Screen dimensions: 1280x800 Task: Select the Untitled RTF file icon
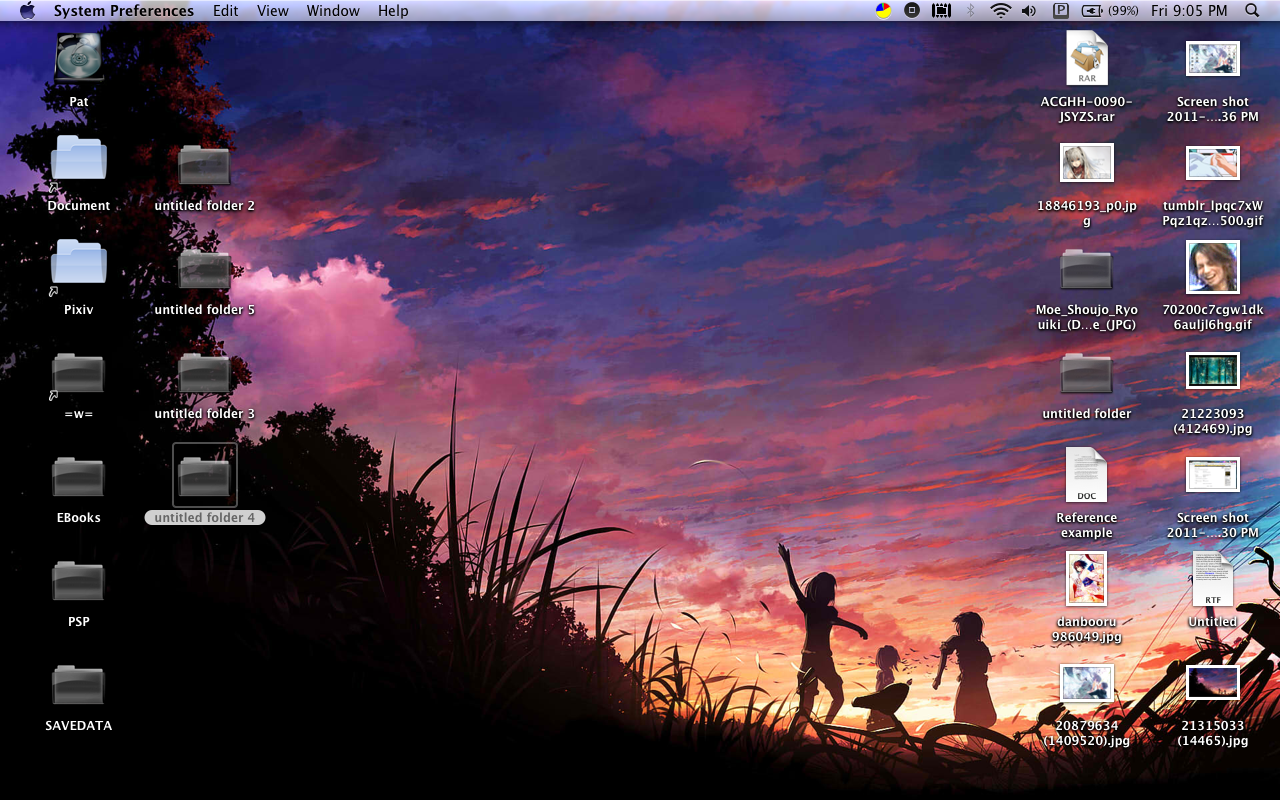(x=1213, y=578)
